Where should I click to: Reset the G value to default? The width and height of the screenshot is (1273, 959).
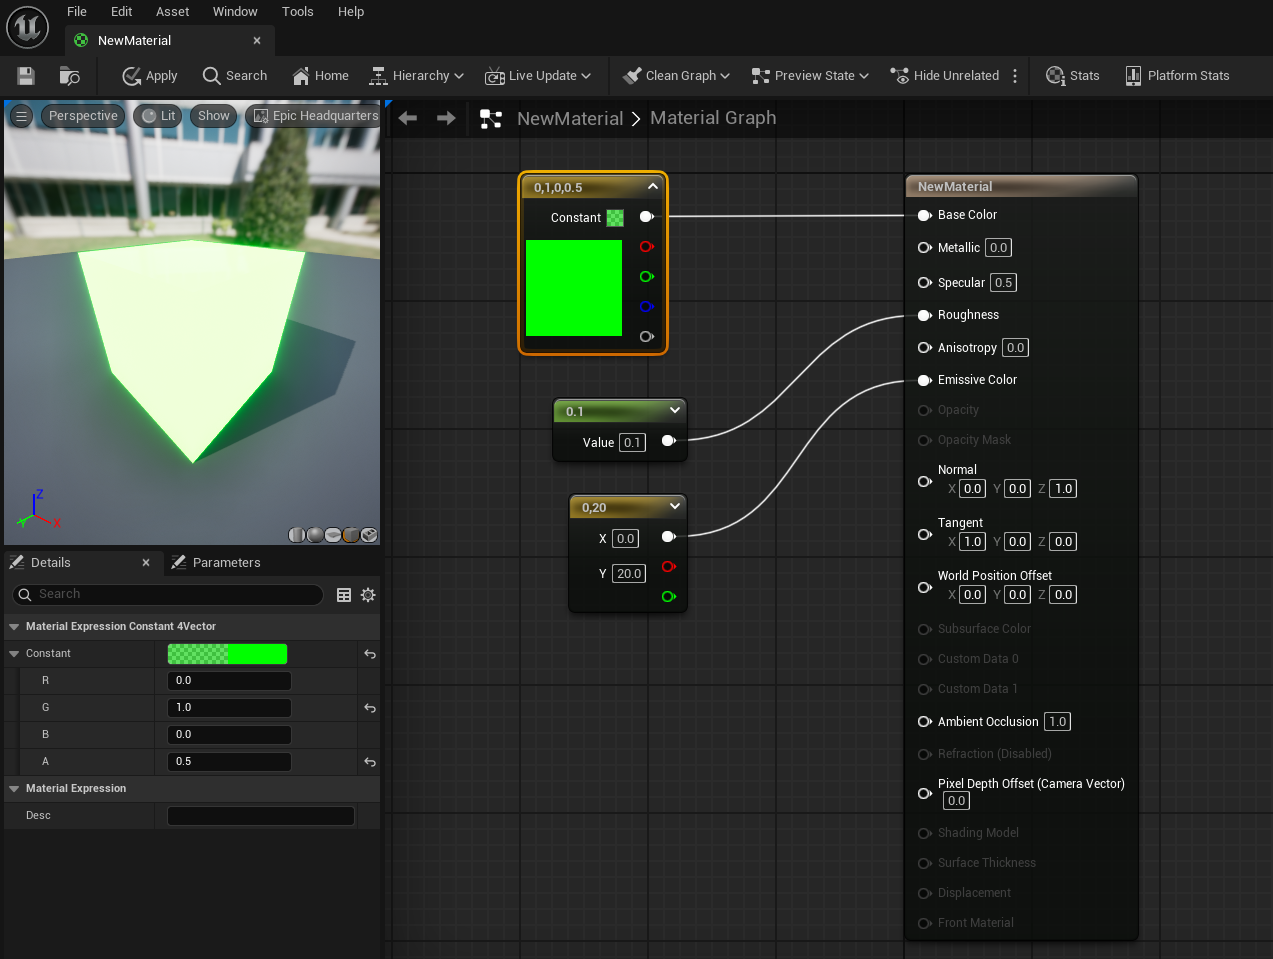(370, 708)
